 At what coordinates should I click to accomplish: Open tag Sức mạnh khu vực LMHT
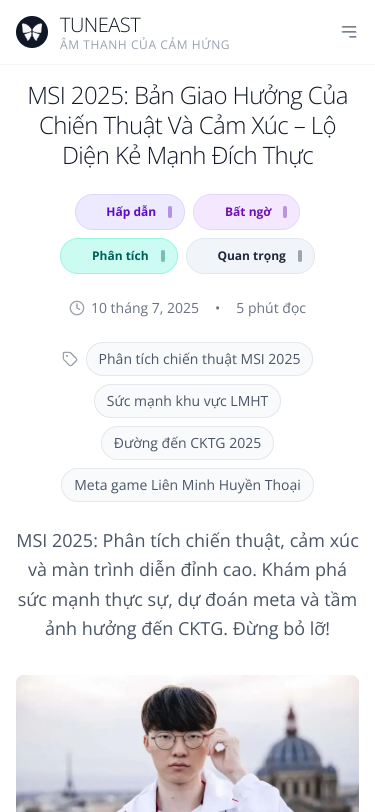(188, 401)
